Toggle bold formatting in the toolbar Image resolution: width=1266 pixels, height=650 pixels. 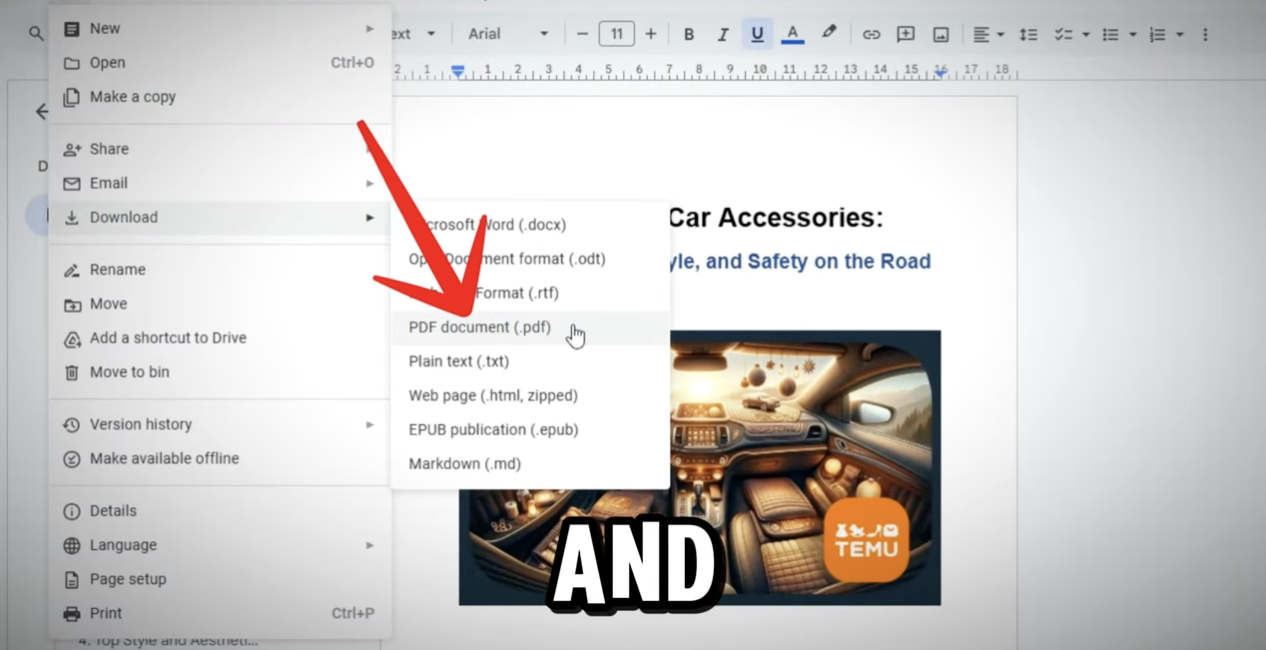click(689, 34)
